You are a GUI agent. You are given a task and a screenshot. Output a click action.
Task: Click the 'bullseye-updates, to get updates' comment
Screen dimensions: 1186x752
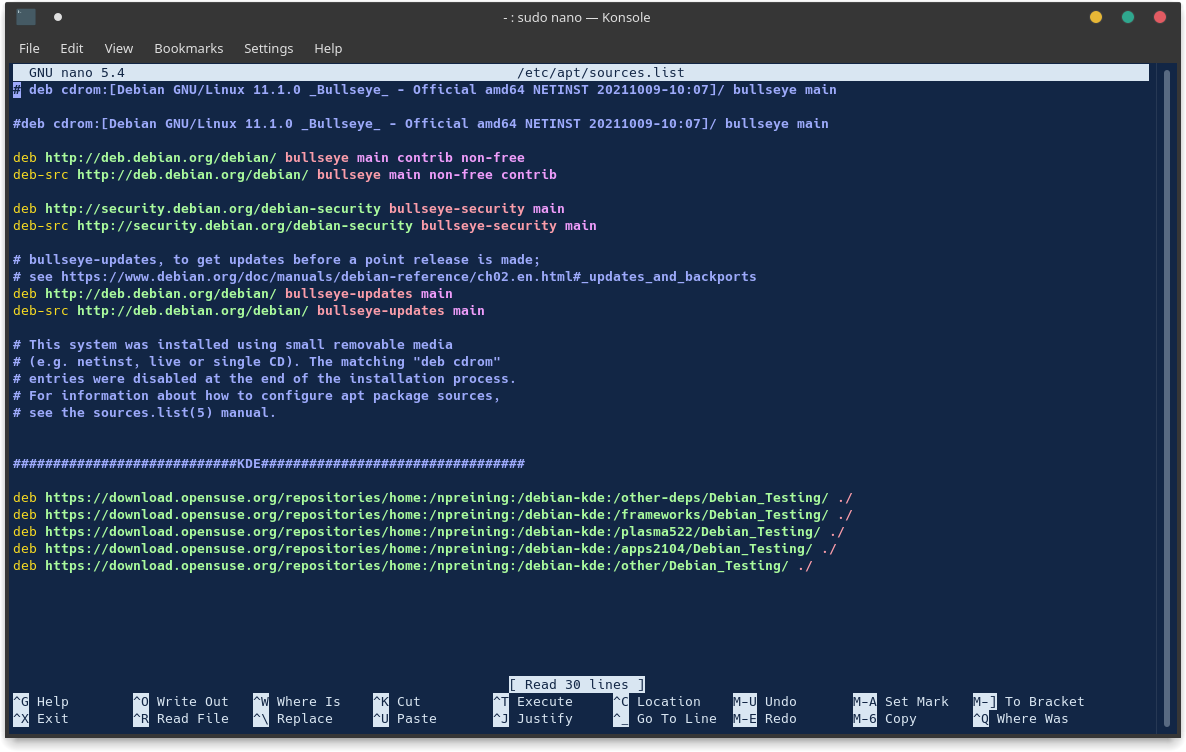coord(277,259)
